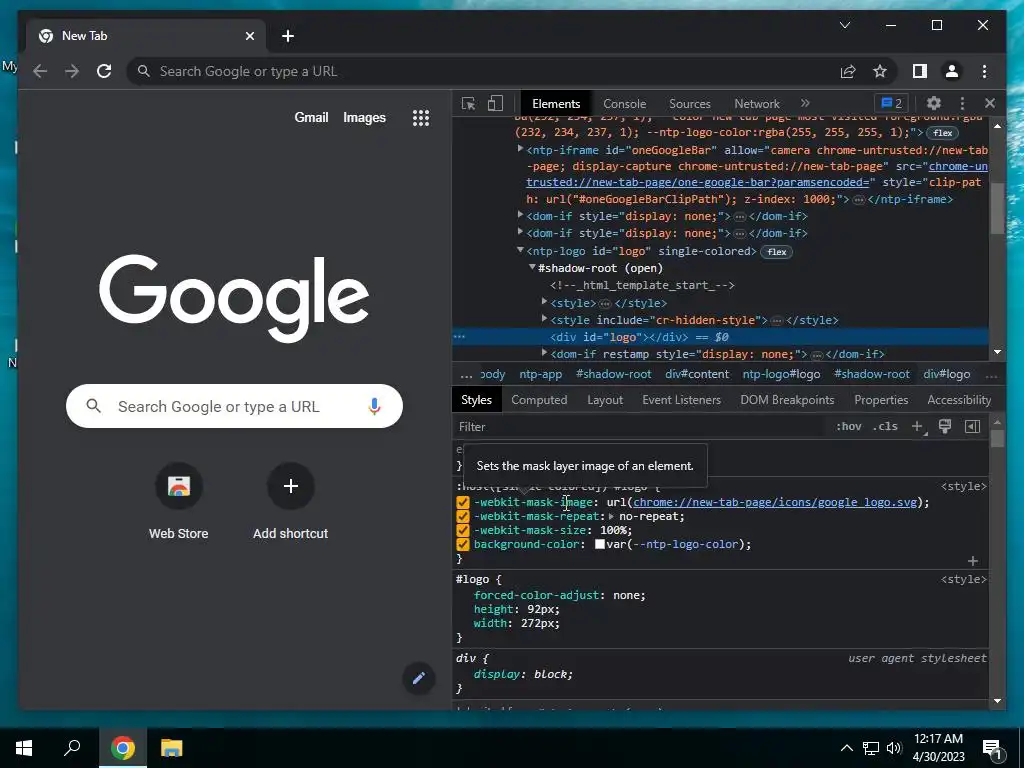Select div#content in the breadcrumb
Viewport: 1024px width, 768px height.
[697, 374]
